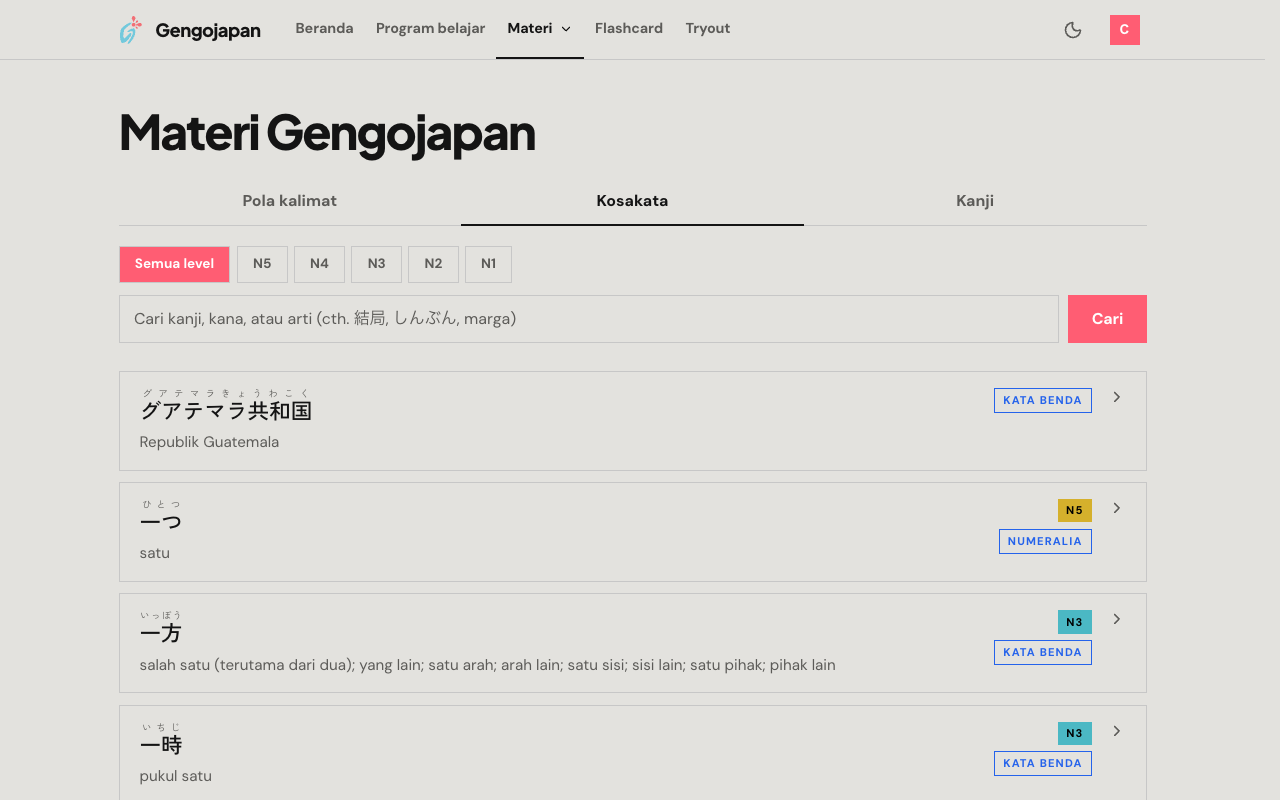Screen dimensions: 1280x800
Task: Switch to the Pola kalimat tab
Action: pyautogui.click(x=290, y=201)
